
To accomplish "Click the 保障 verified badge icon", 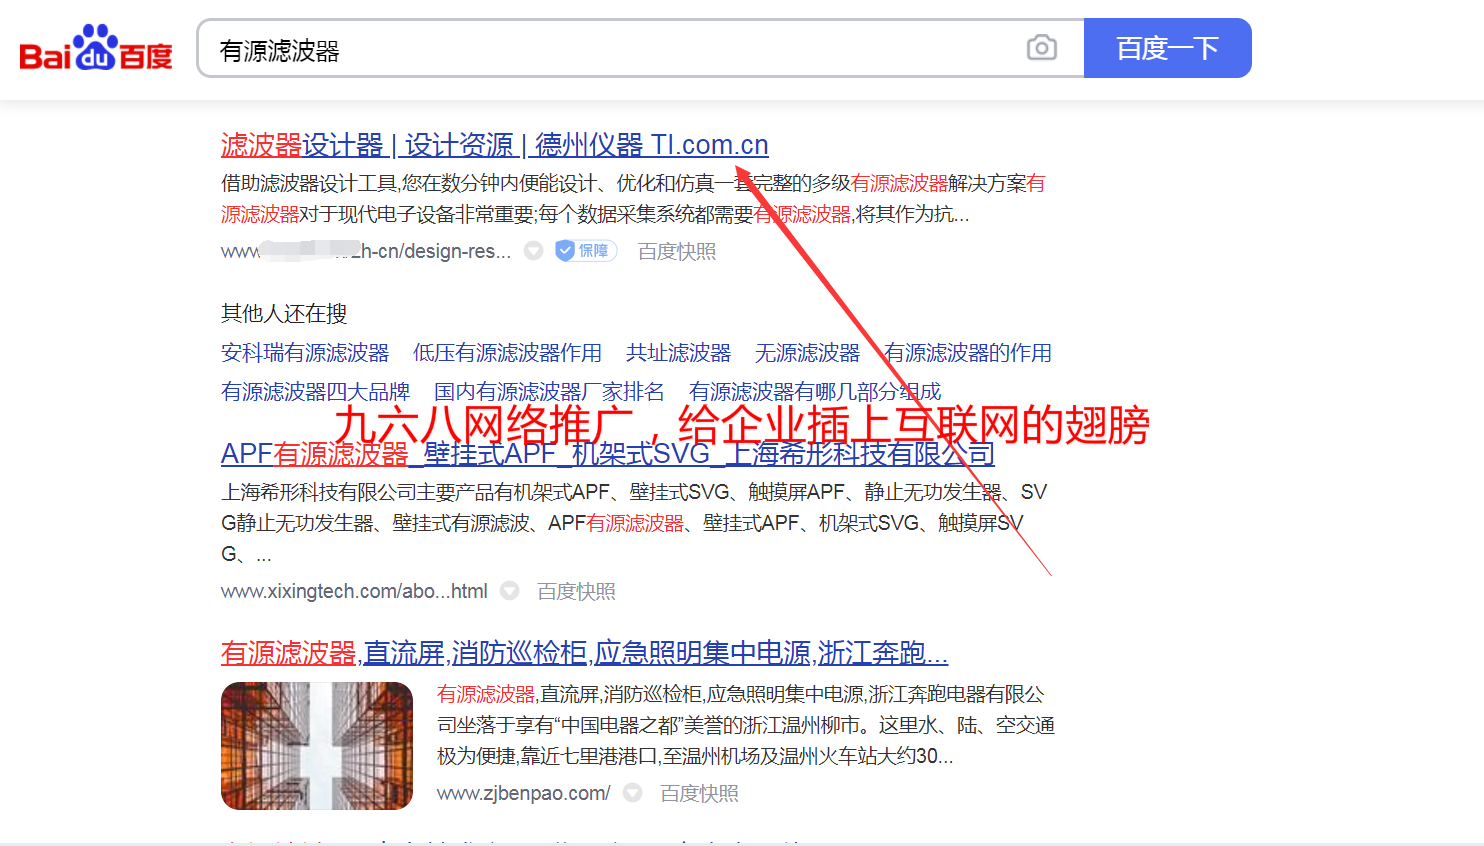I will point(585,251).
